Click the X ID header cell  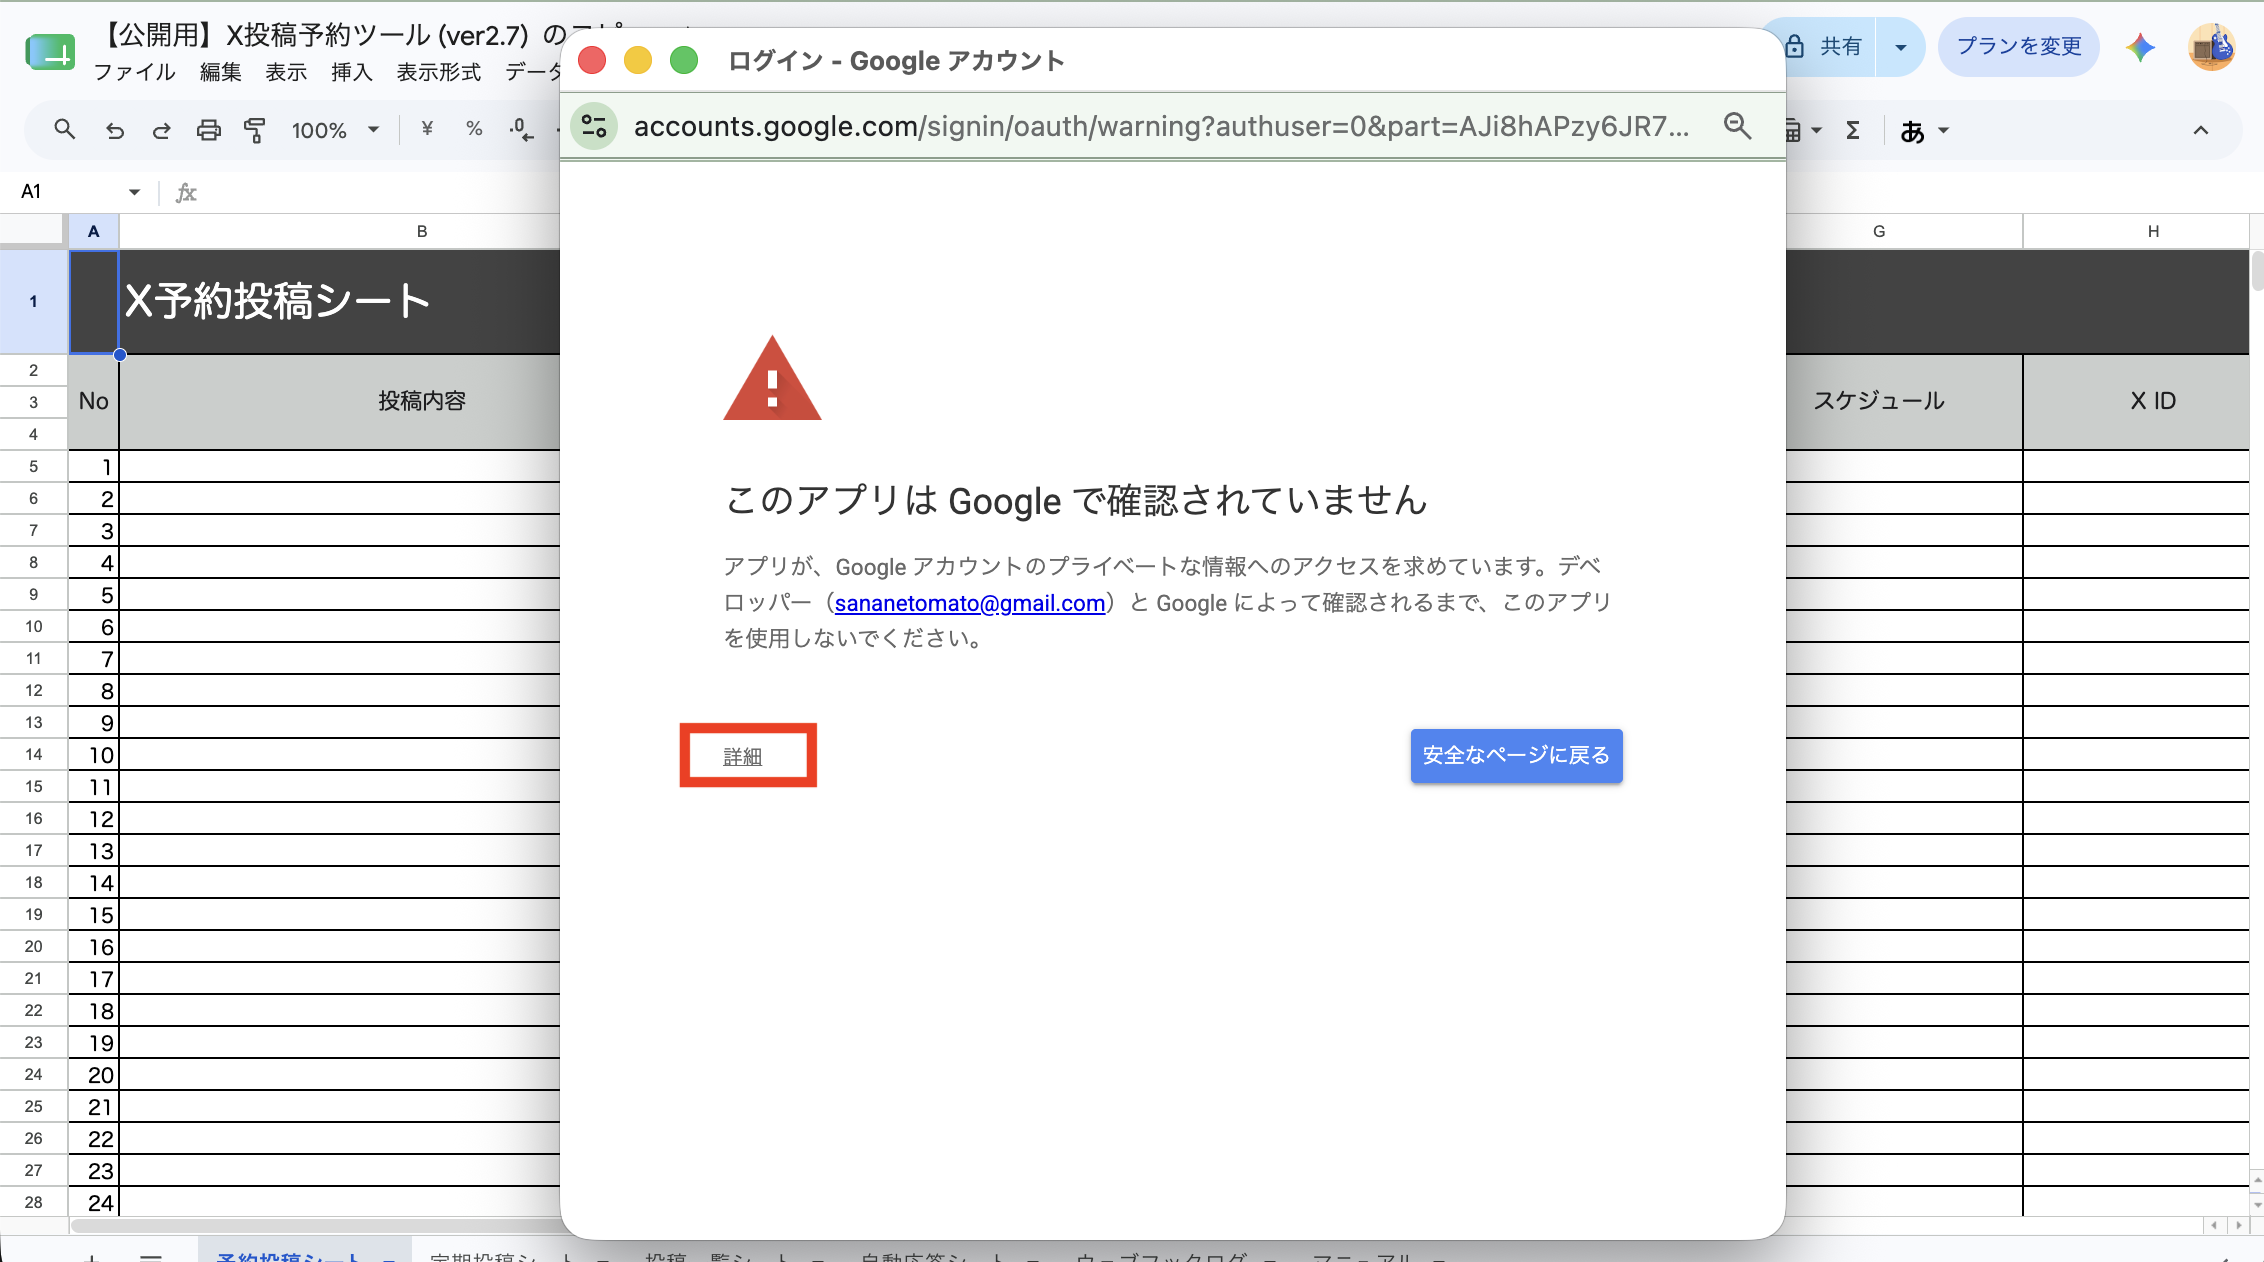(2152, 401)
